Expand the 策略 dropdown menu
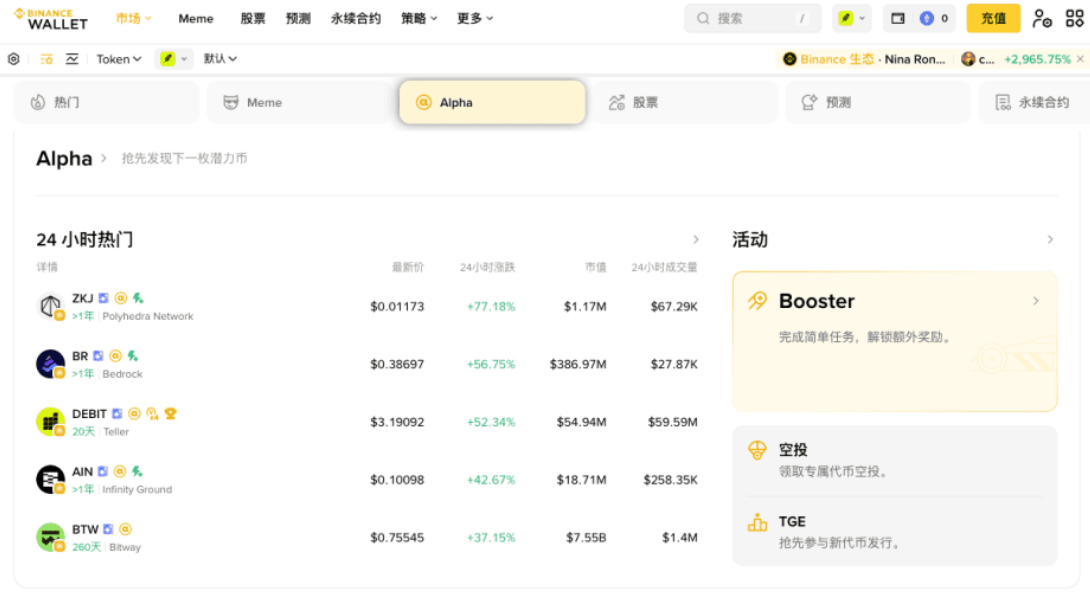Image resolution: width=1090 pixels, height=599 pixels. [419, 19]
